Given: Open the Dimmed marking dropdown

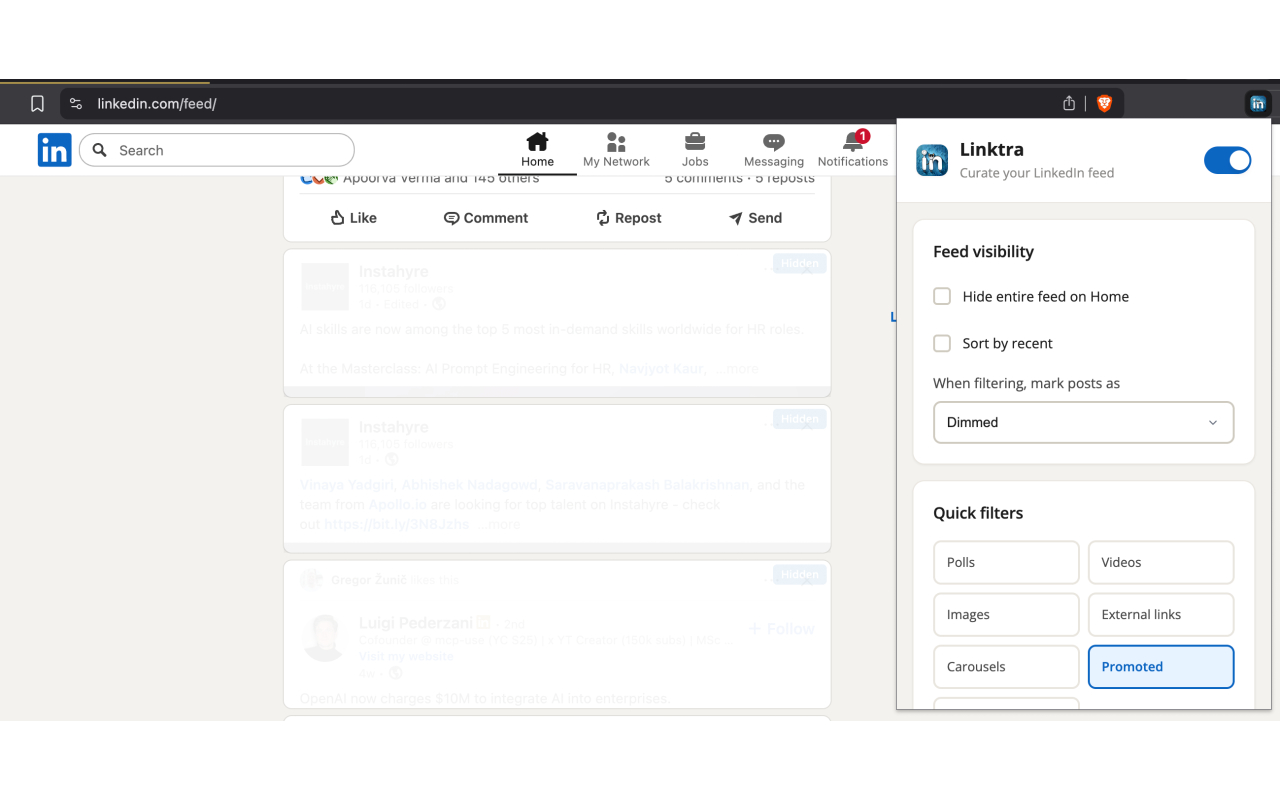Looking at the screenshot, I should (x=1084, y=422).
